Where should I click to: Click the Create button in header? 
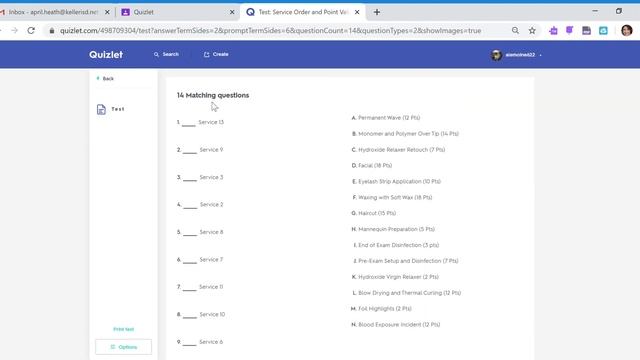(x=216, y=54)
